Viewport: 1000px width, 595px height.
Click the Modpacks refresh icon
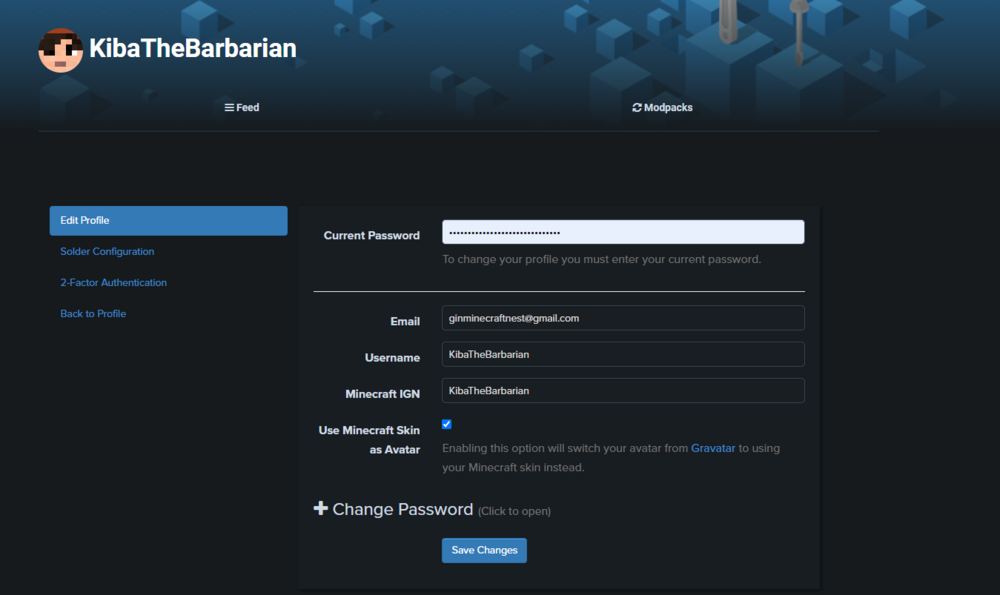[636, 108]
